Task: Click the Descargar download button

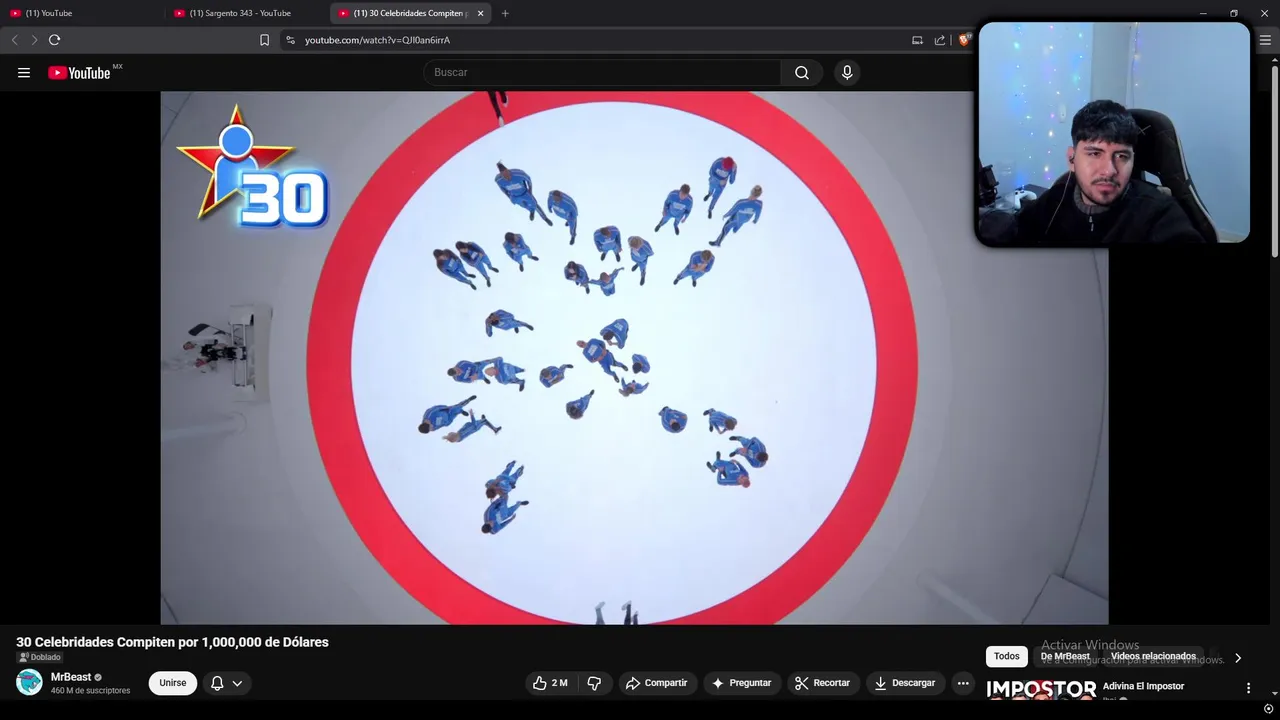Action: click(x=905, y=683)
